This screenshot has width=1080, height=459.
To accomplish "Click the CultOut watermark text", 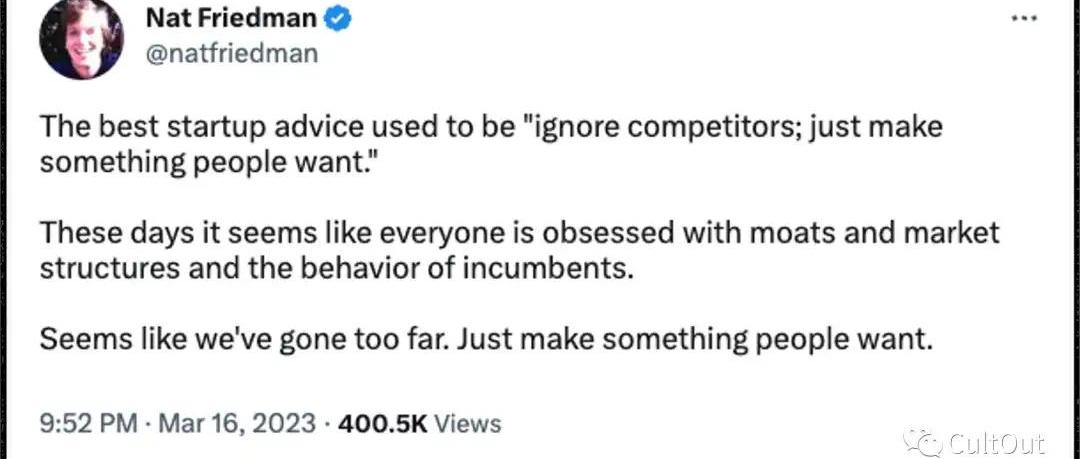I will click(x=995, y=442).
